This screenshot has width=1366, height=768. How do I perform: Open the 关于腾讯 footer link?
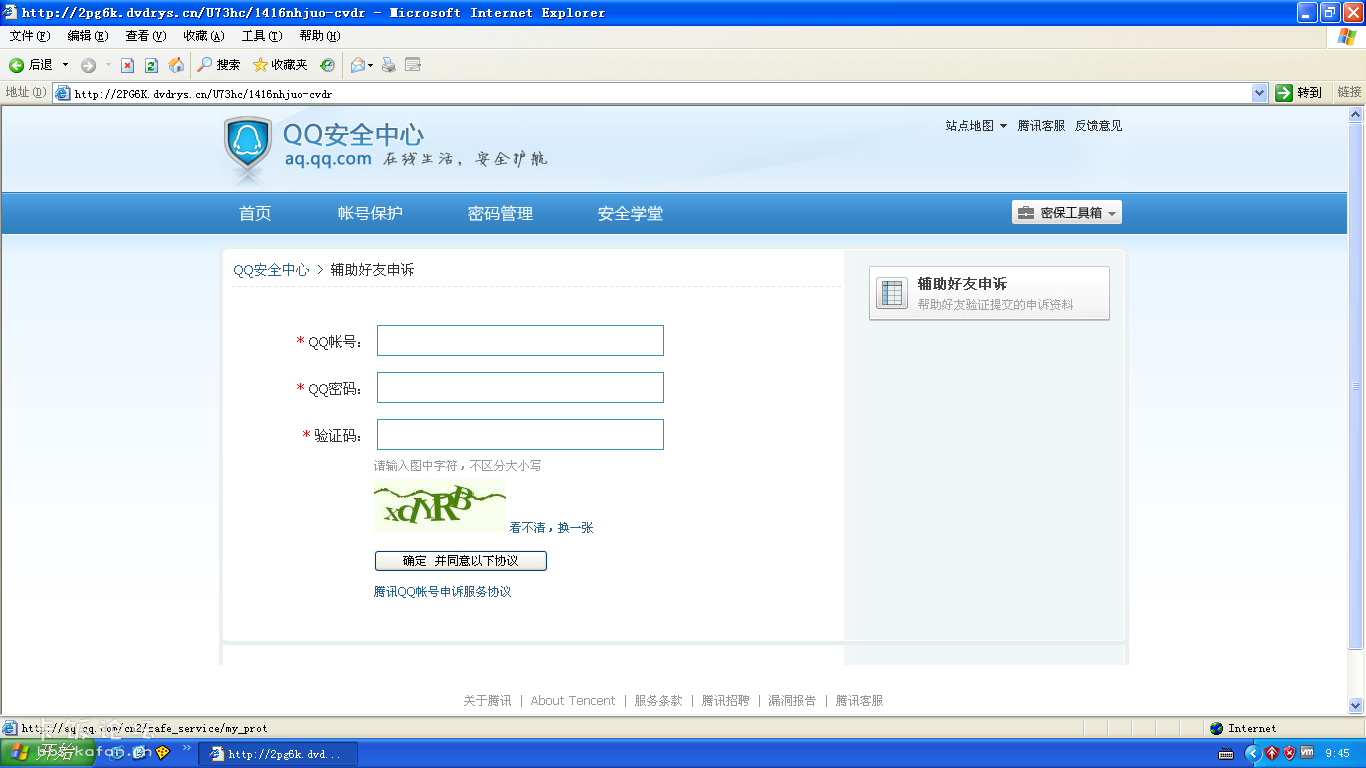(487, 701)
